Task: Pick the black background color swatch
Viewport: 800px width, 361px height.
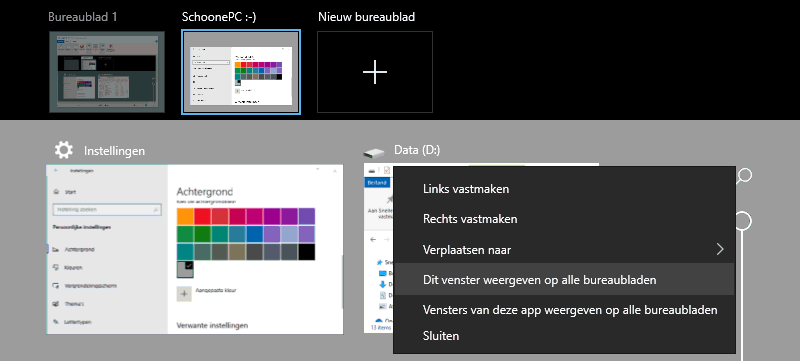Action: pyautogui.click(x=307, y=252)
